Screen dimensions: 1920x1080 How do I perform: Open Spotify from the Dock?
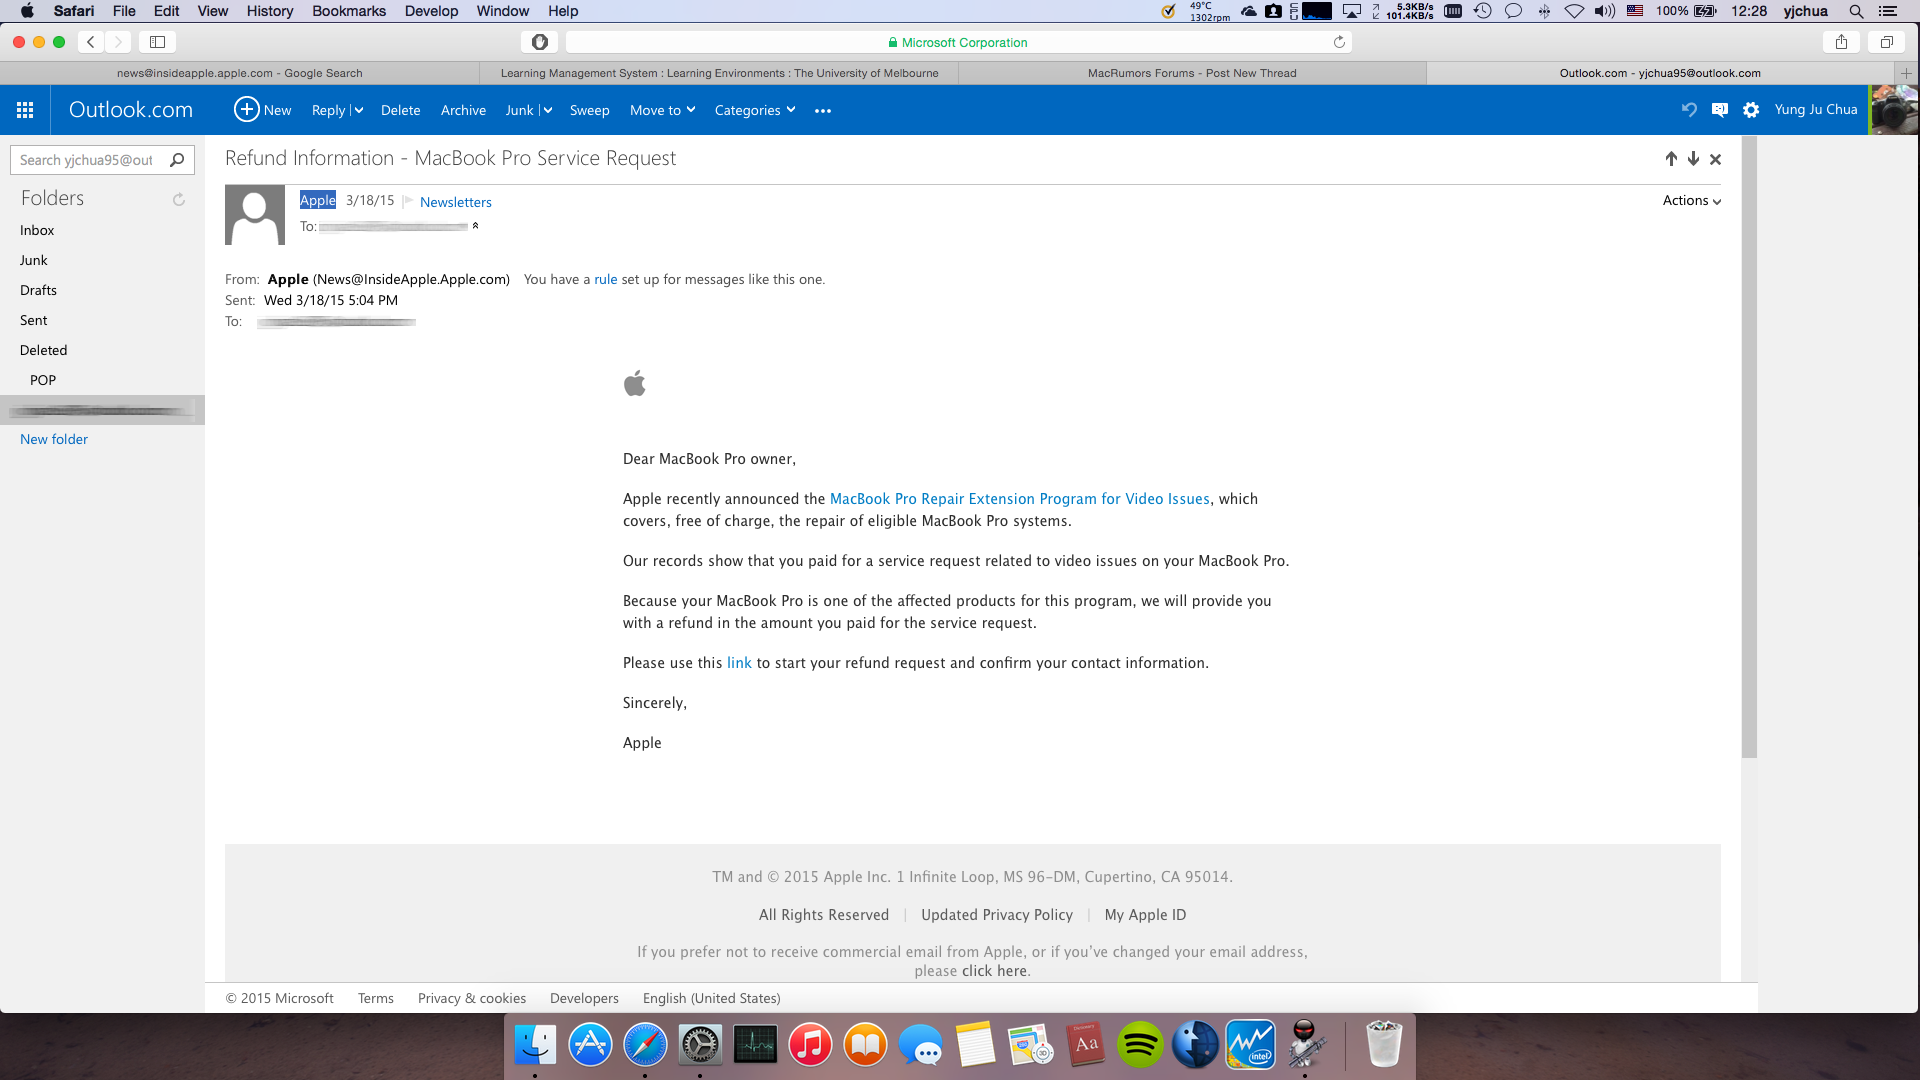1140,1046
